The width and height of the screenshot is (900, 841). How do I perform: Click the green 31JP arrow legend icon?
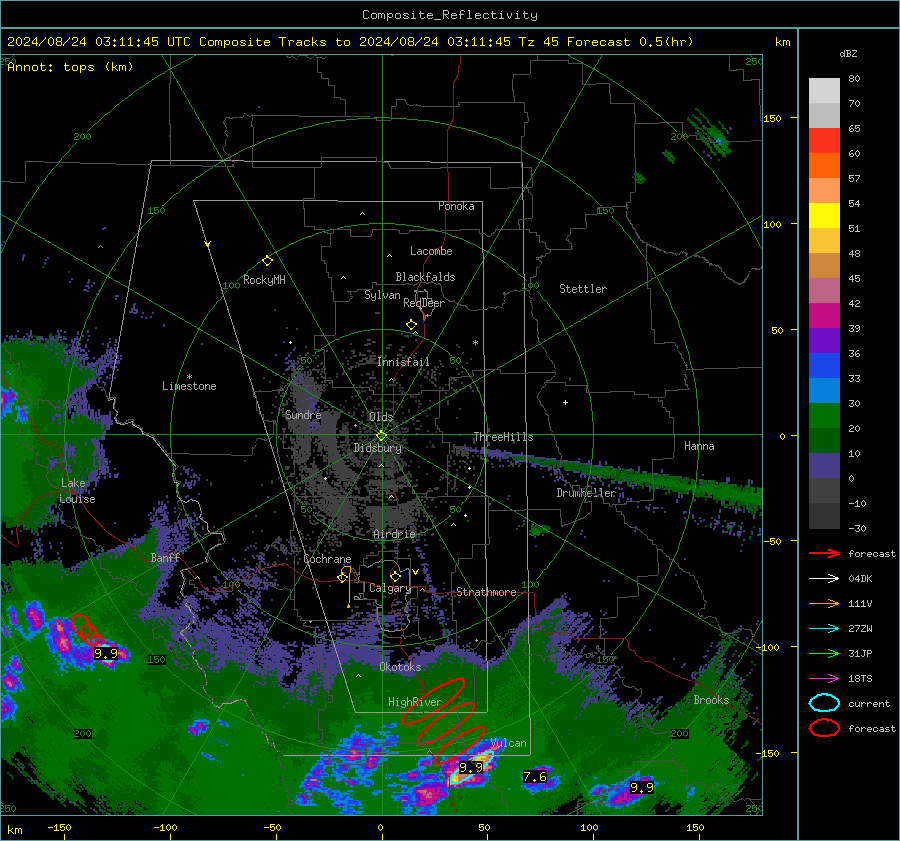[824, 653]
